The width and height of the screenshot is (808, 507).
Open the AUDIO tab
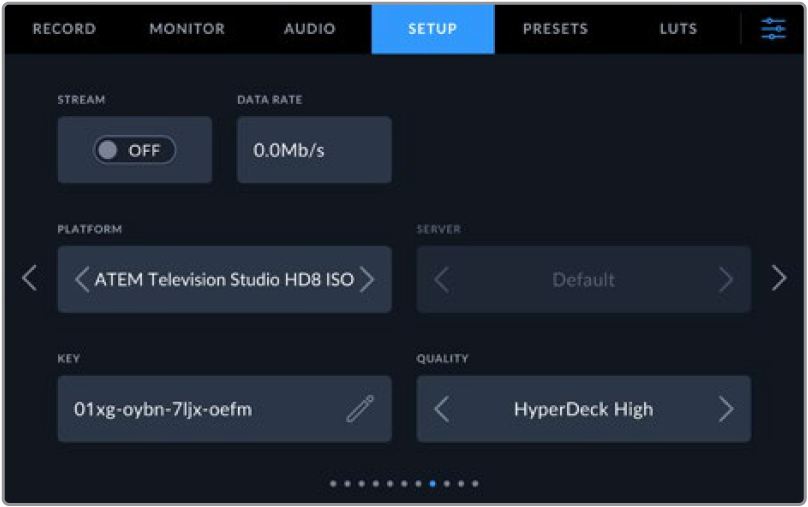[310, 29]
